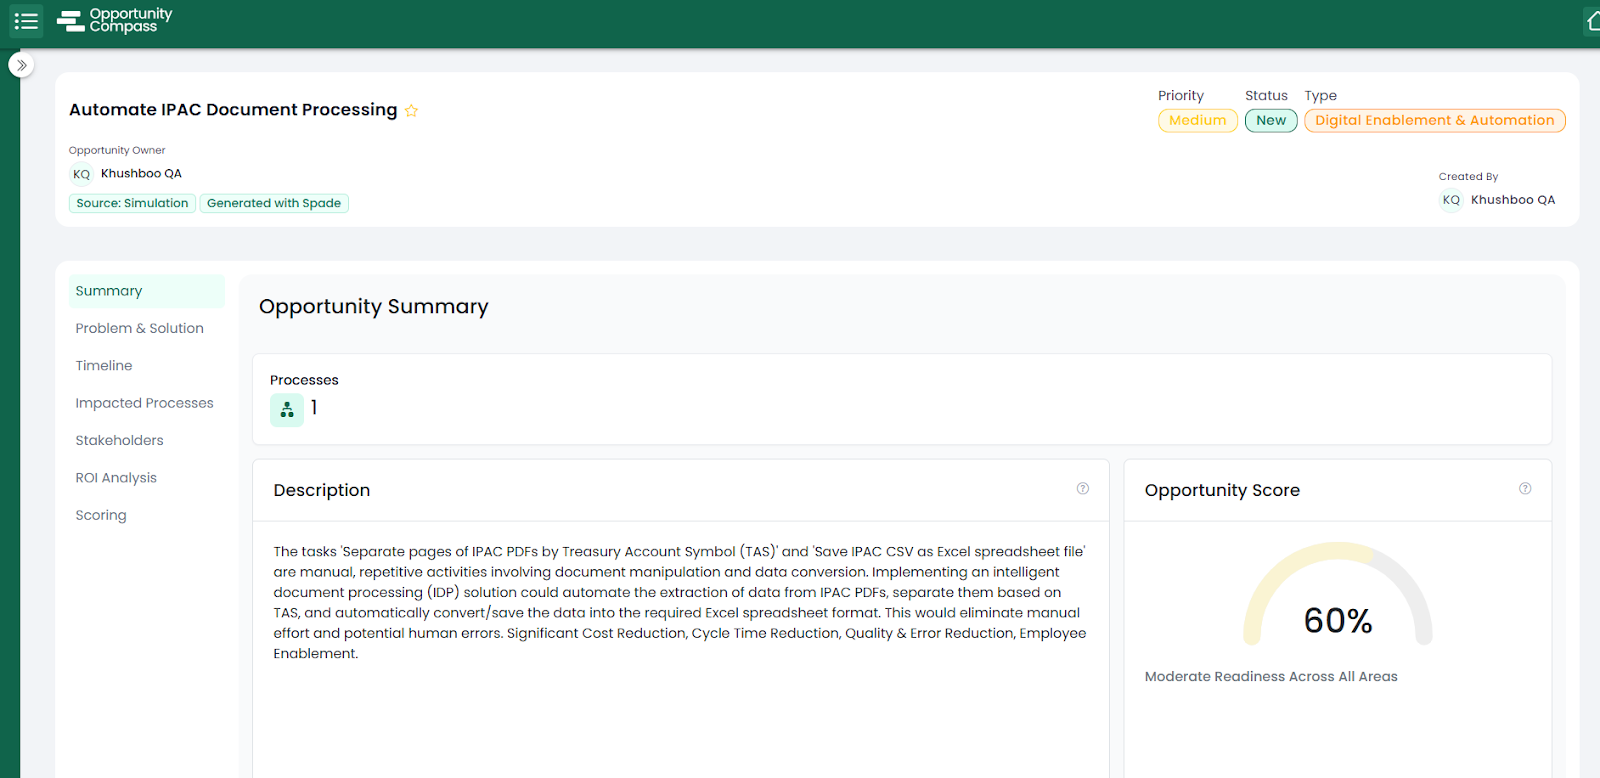Open the Scoring section

(101, 515)
